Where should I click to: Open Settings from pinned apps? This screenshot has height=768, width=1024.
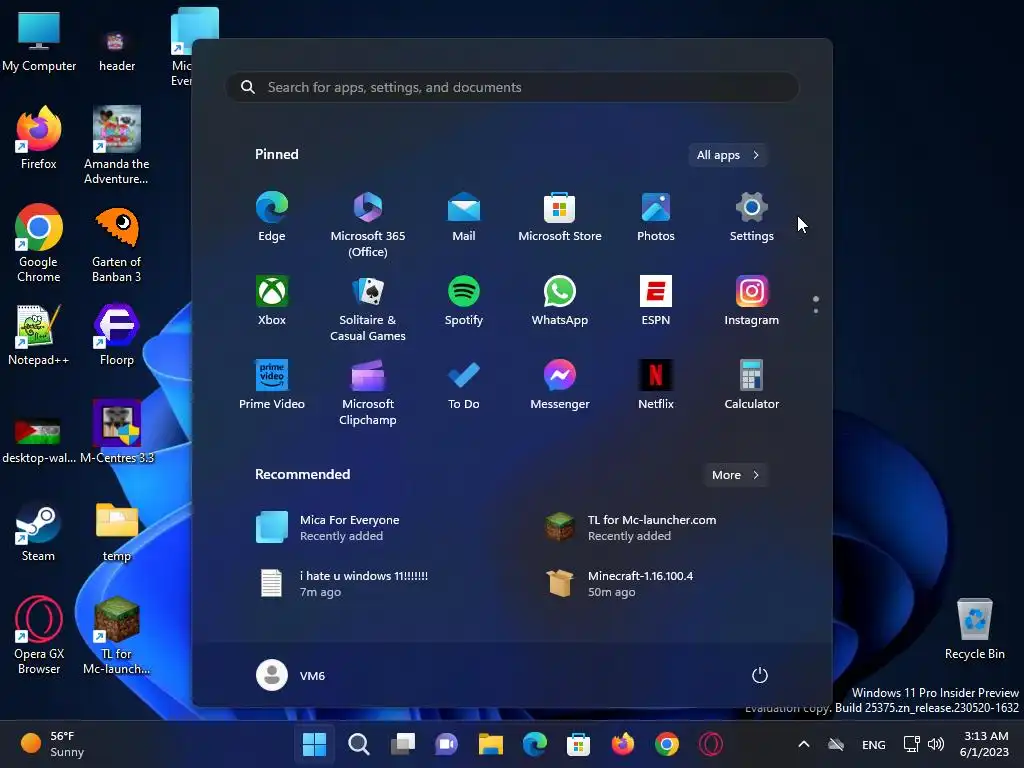click(x=752, y=217)
